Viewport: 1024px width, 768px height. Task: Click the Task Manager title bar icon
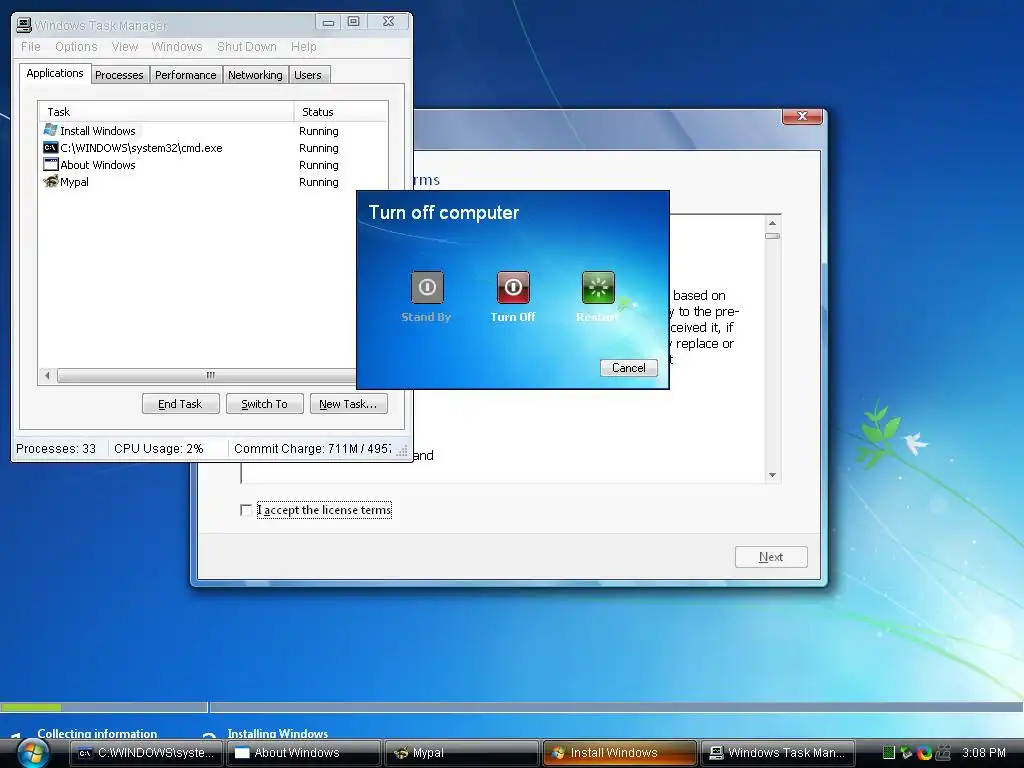[x=24, y=25]
